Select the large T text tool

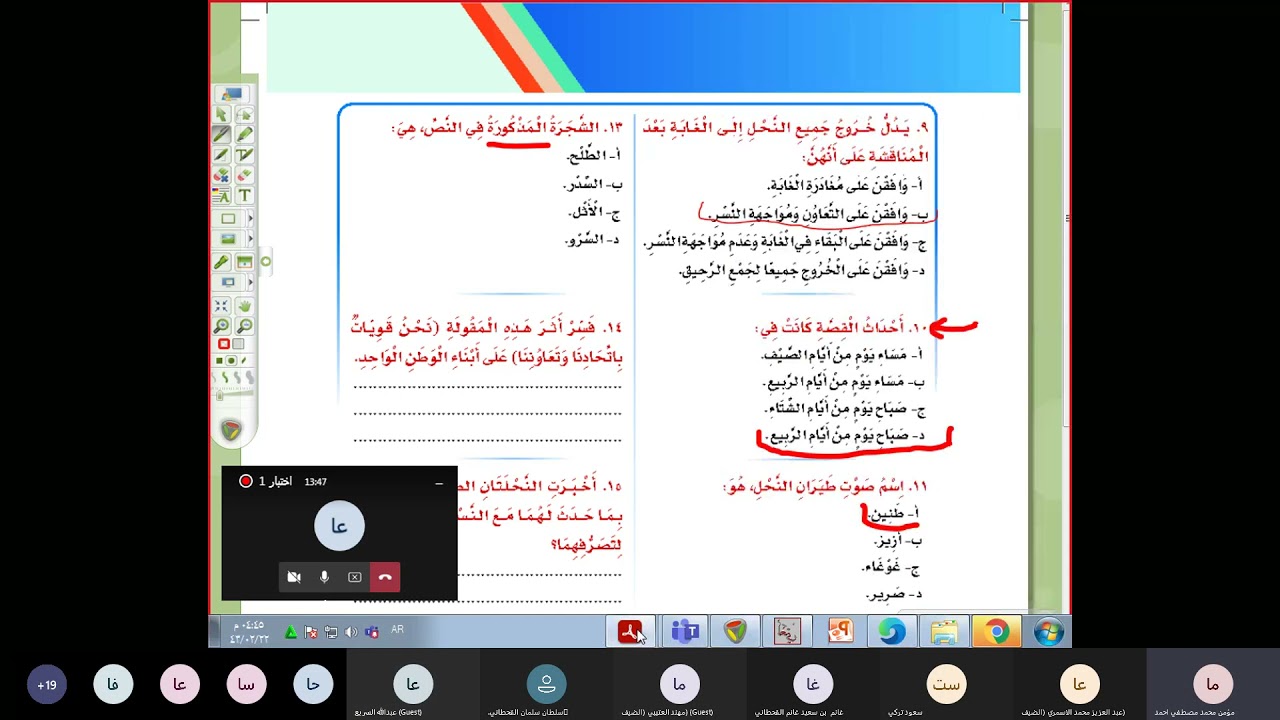click(245, 195)
